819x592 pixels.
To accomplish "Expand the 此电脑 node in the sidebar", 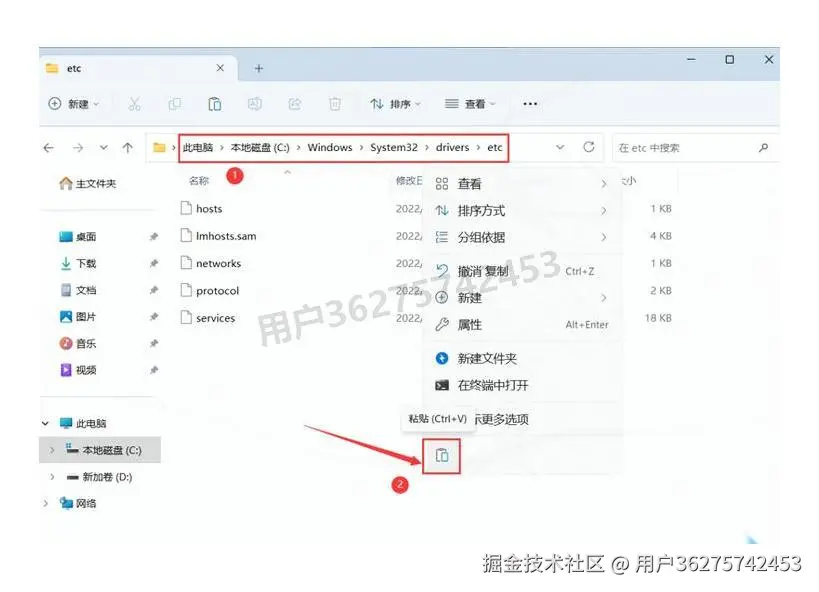I will click(44, 423).
